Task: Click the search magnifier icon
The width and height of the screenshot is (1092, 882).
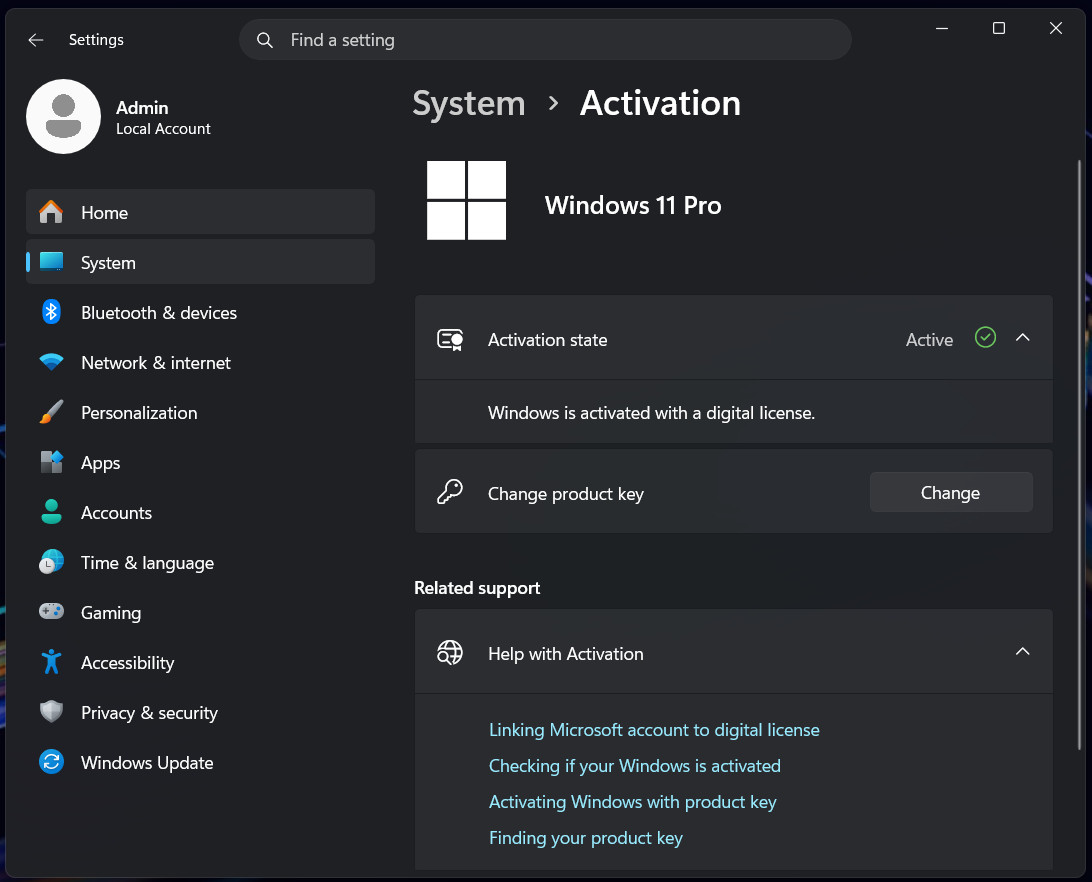Action: point(265,40)
